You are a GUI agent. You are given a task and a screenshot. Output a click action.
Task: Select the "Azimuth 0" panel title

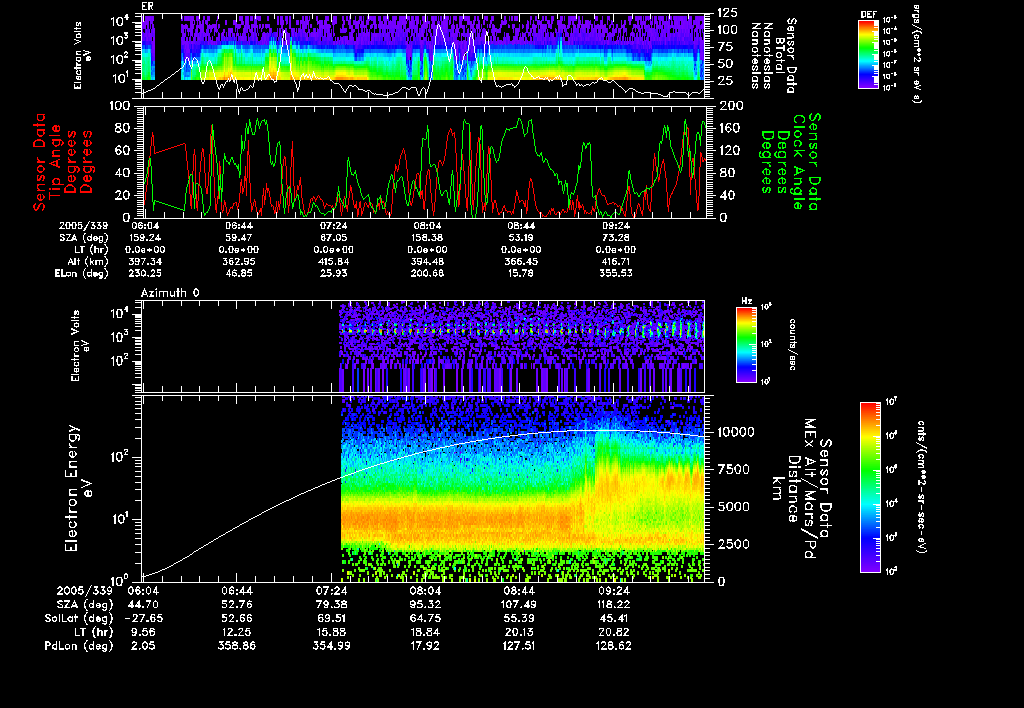170,293
